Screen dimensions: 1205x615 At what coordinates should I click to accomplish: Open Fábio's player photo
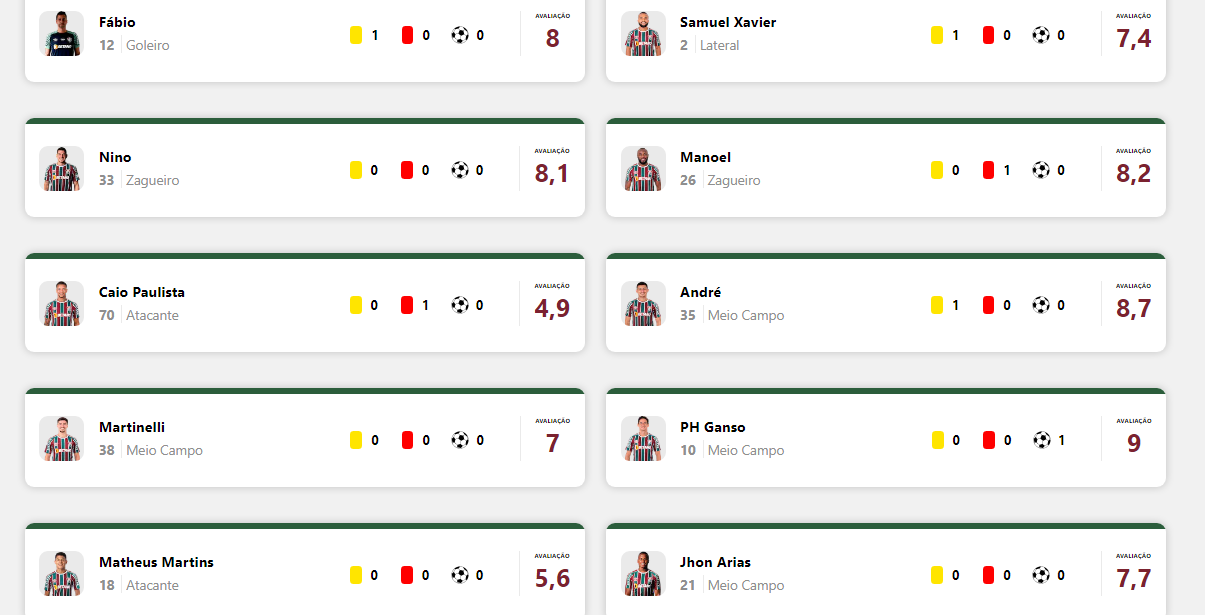coord(61,34)
